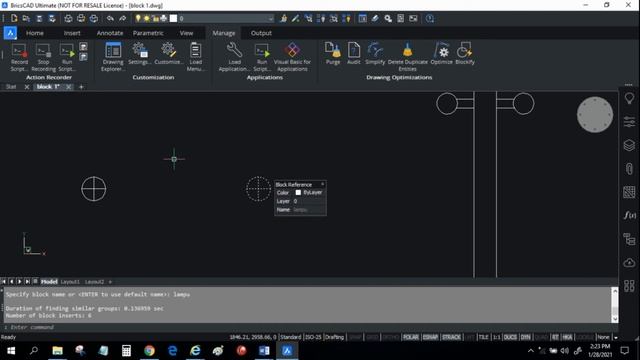Image resolution: width=640 pixels, height=360 pixels.
Task: Open the Settings dialog icon
Action: pyautogui.click(x=140, y=51)
